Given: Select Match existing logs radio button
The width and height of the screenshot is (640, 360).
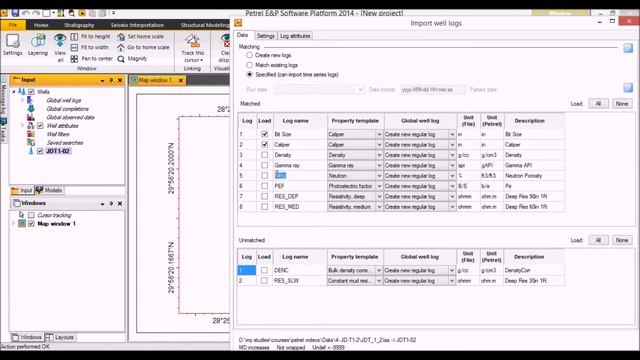Looking at the screenshot, I should [x=249, y=65].
